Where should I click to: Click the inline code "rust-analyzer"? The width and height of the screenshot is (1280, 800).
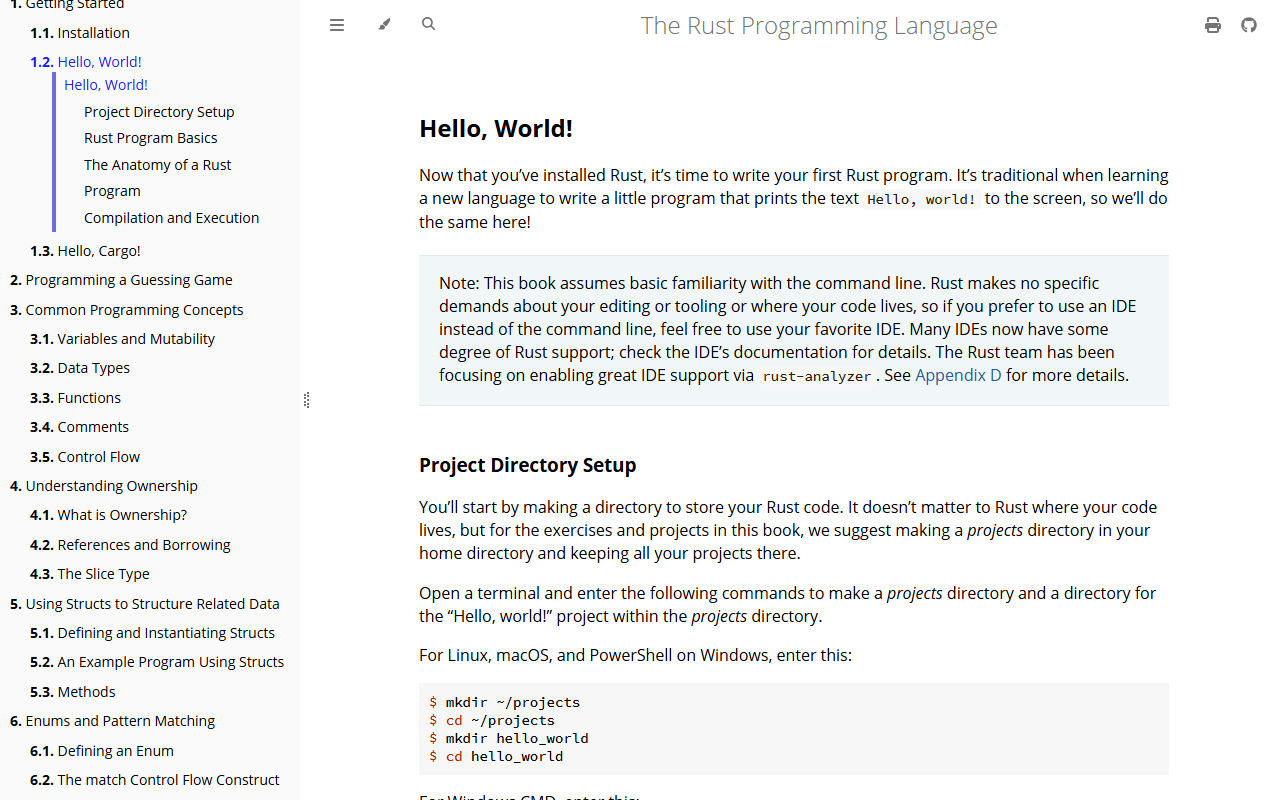[817, 376]
